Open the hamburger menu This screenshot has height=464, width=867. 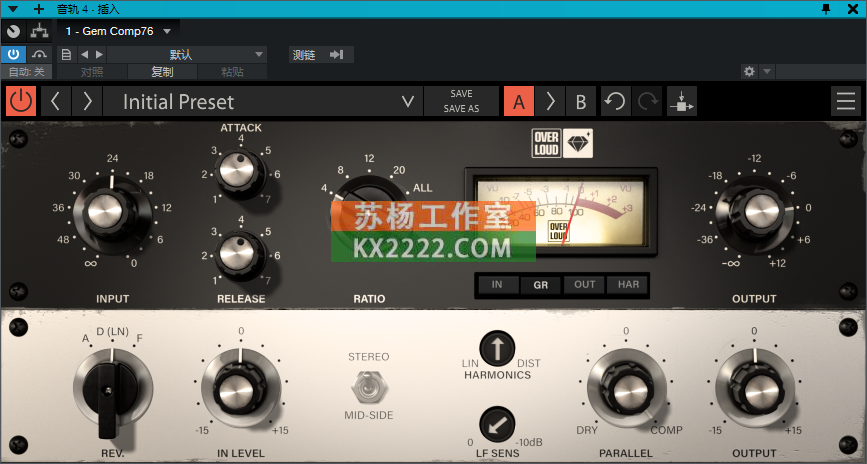846,101
